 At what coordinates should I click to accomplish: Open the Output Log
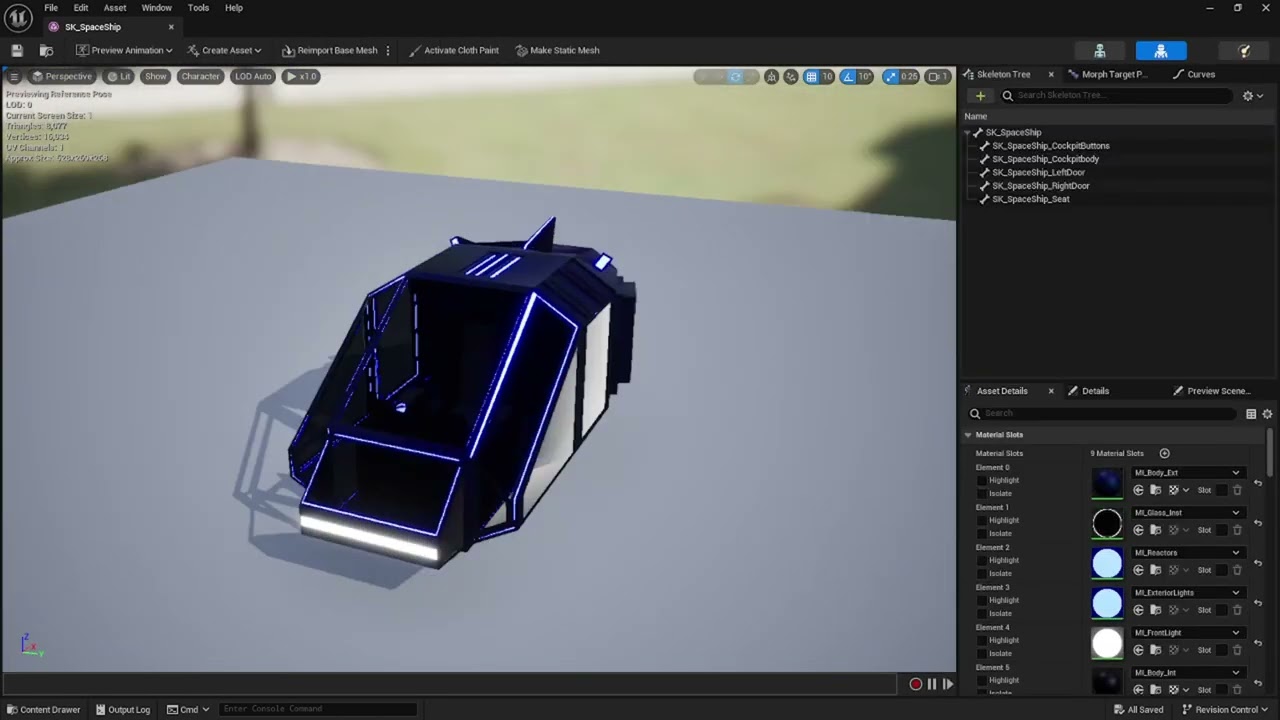click(x=122, y=710)
